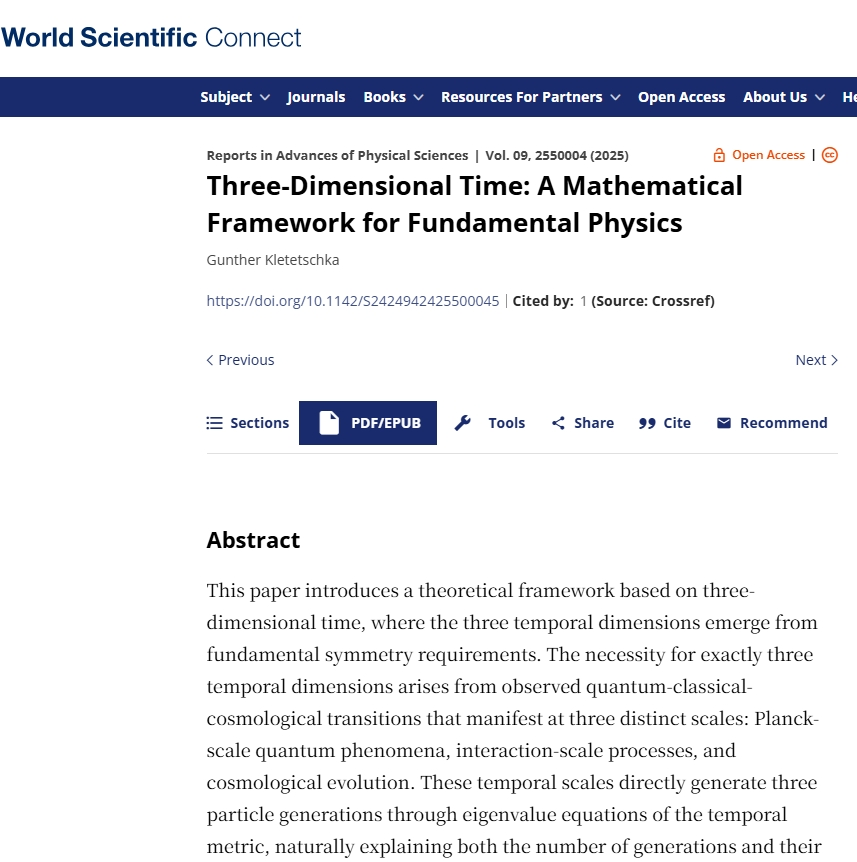Open the Resources For Partners dropdown
The height and width of the screenshot is (862, 857).
tap(530, 97)
